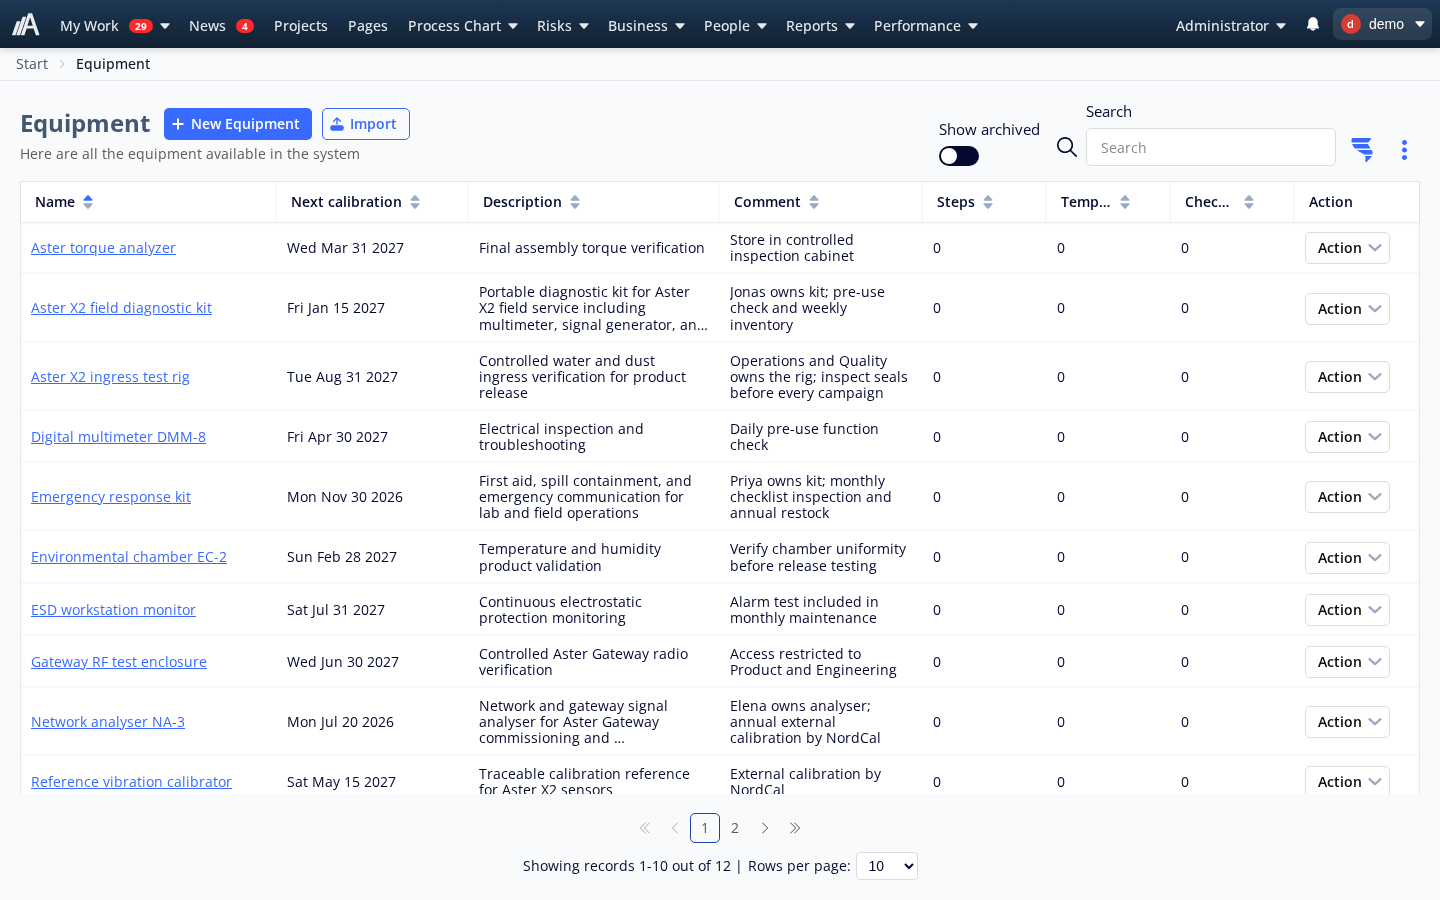Go to page 2
This screenshot has height=900, width=1440.
(x=735, y=828)
